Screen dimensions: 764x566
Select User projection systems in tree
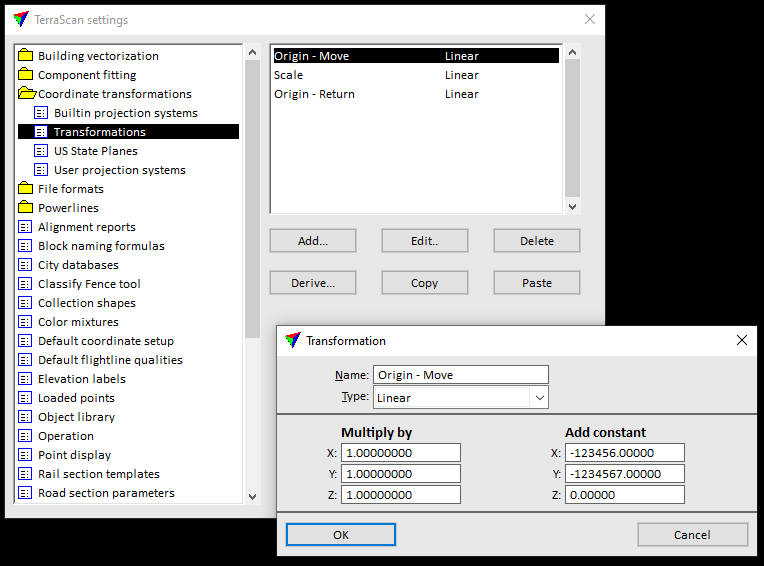pos(119,170)
